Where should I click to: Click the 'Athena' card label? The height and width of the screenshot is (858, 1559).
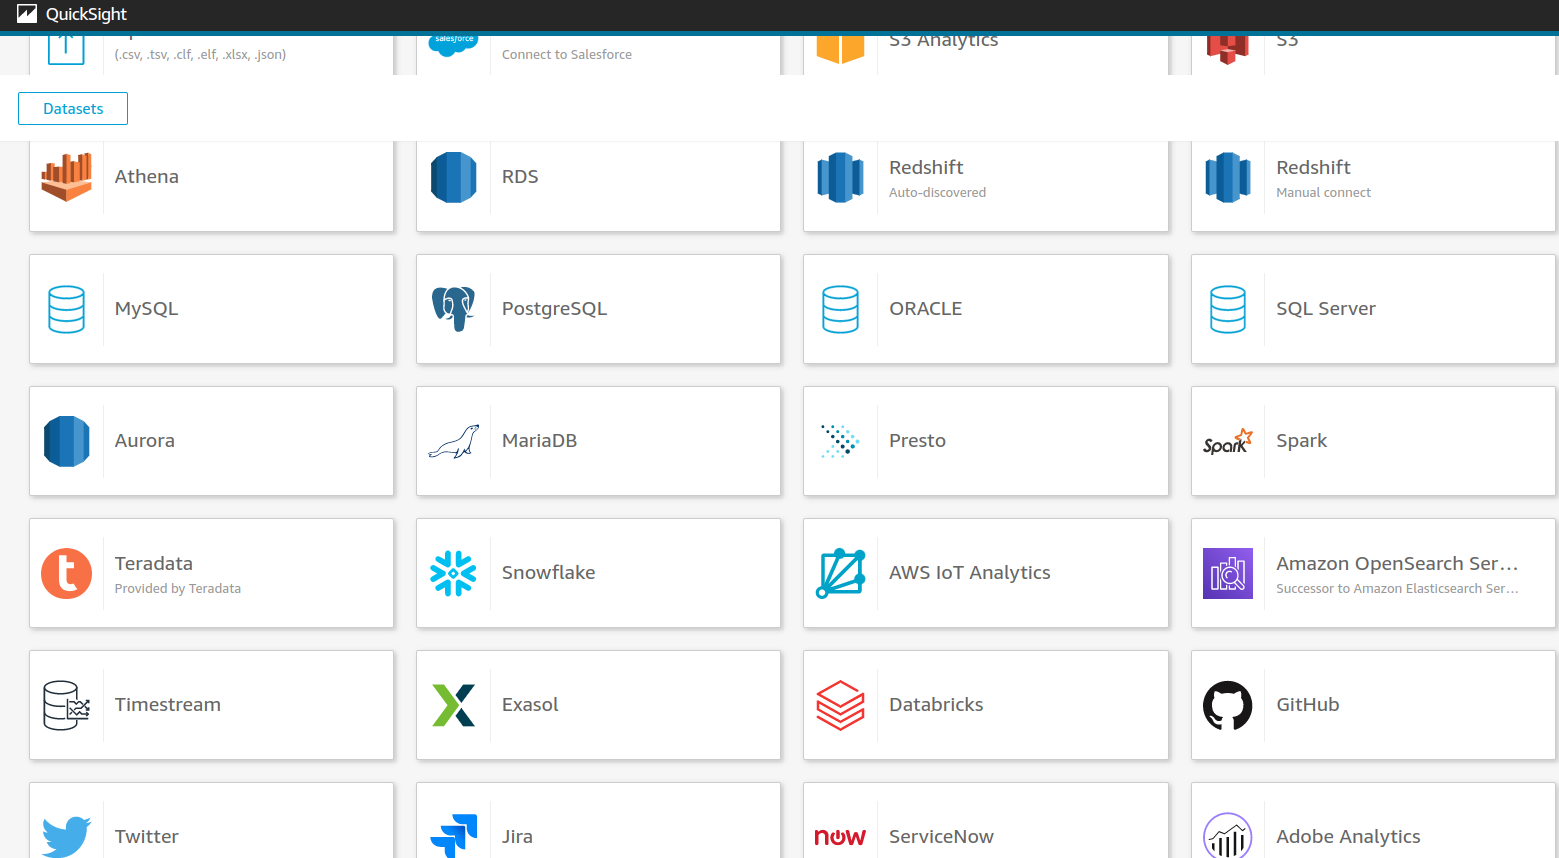click(147, 177)
